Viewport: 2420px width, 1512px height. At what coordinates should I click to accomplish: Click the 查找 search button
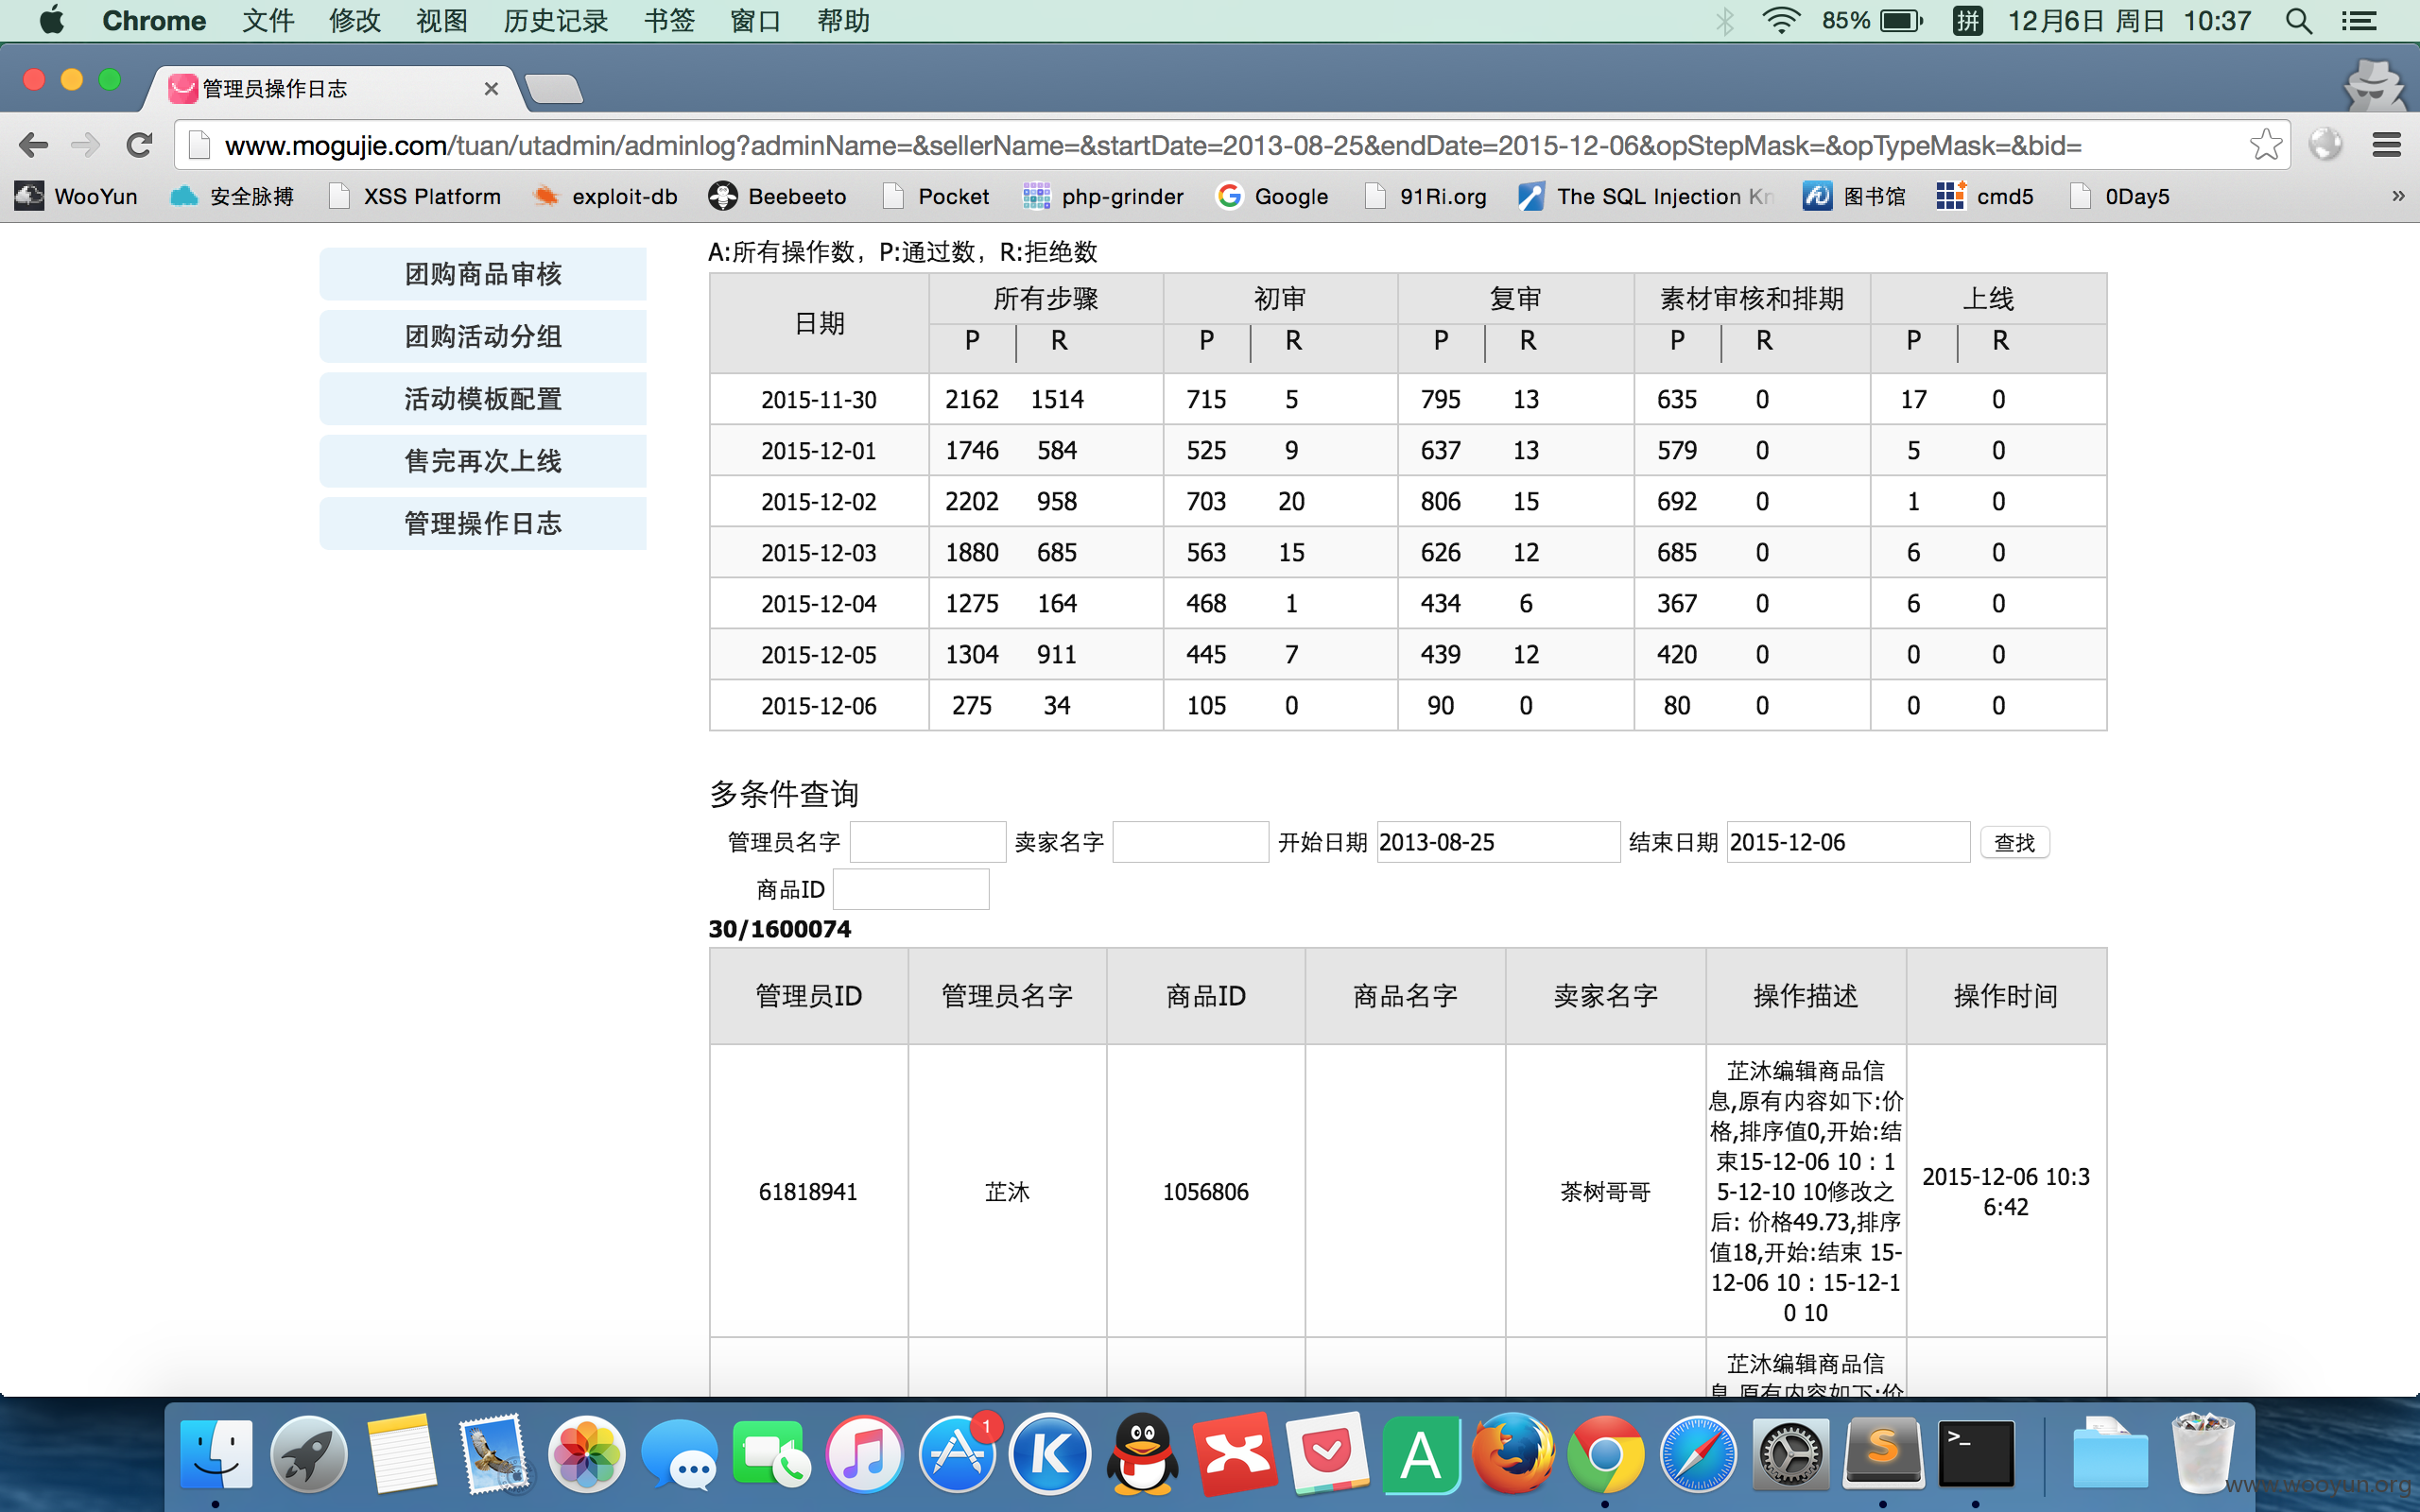(2014, 843)
